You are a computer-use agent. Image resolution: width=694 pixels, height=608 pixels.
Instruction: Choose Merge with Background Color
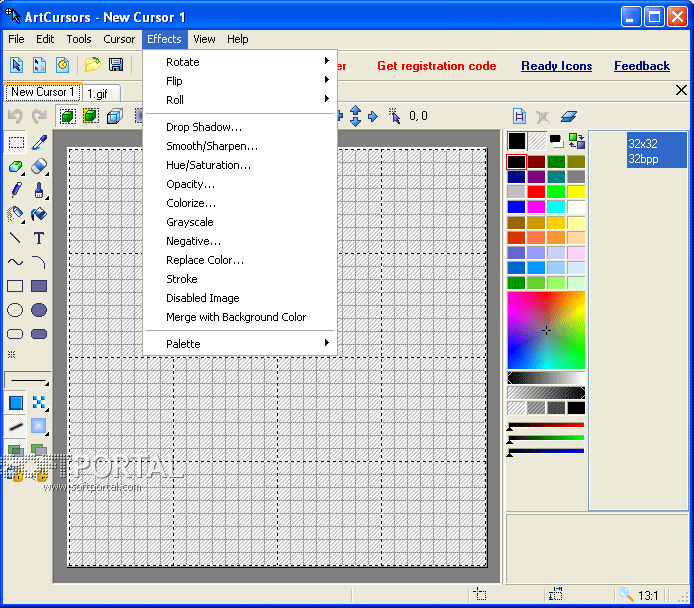(240, 317)
